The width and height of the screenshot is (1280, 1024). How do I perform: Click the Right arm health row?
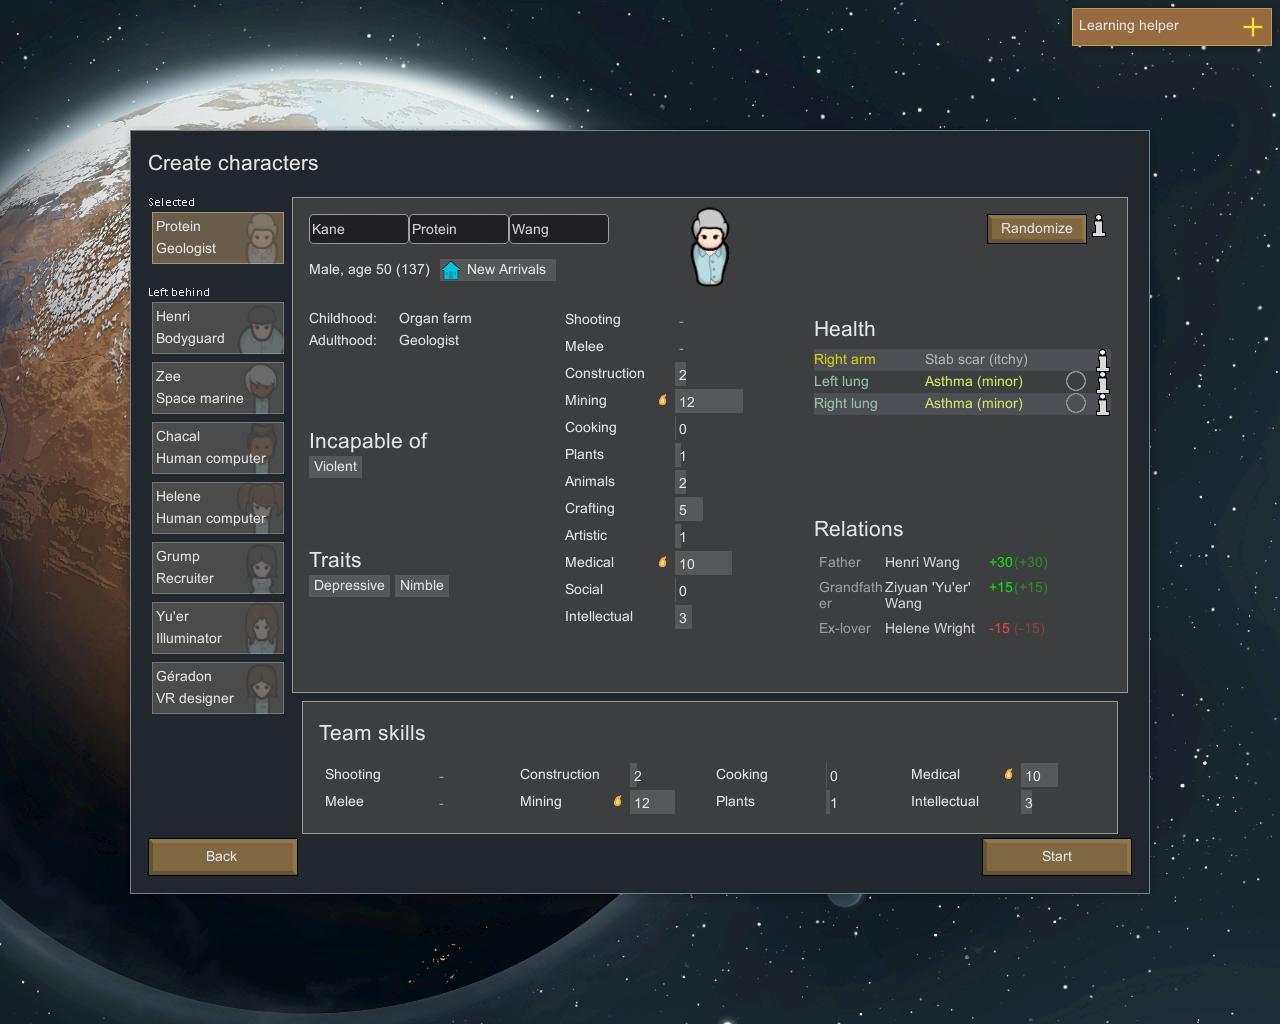pyautogui.click(x=962, y=359)
